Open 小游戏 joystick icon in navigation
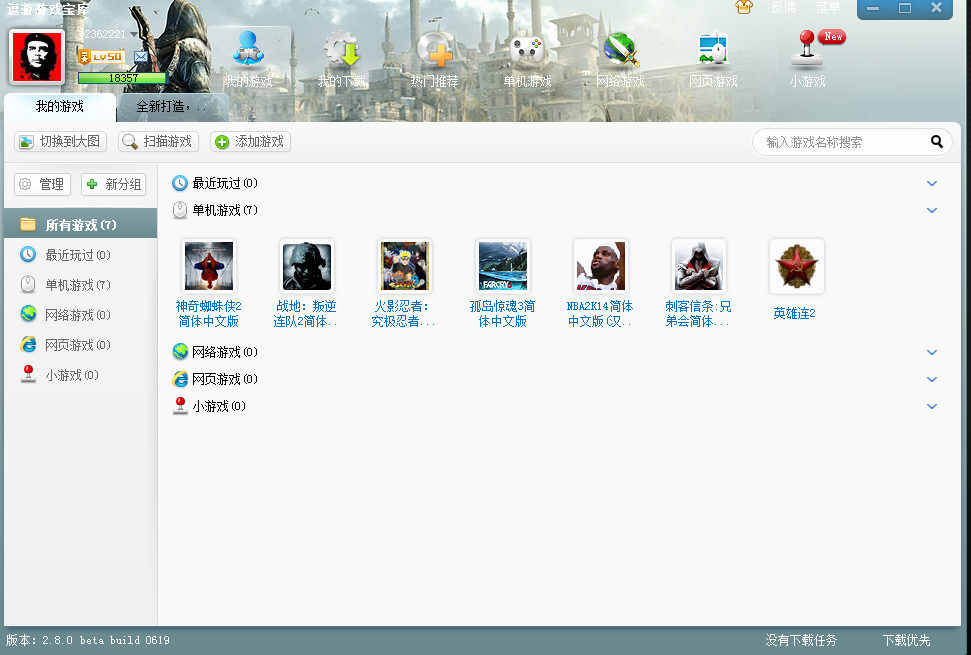Image resolution: width=971 pixels, height=655 pixels. pyautogui.click(x=807, y=59)
